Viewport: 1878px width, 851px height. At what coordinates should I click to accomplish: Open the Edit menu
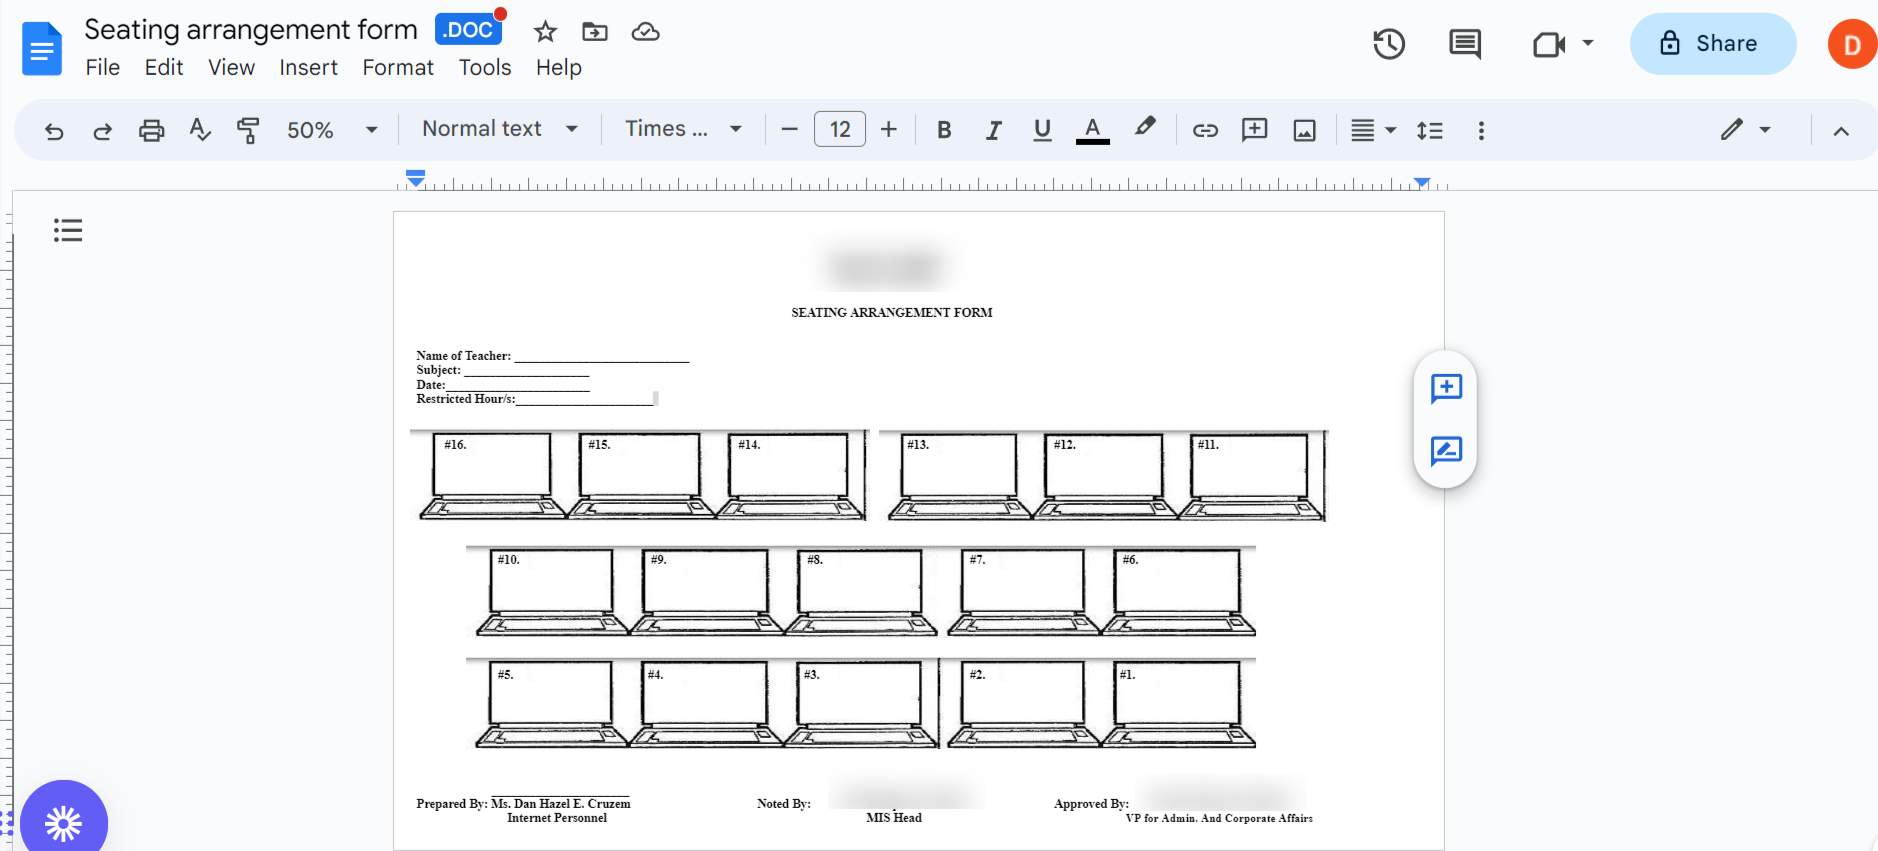click(x=164, y=67)
